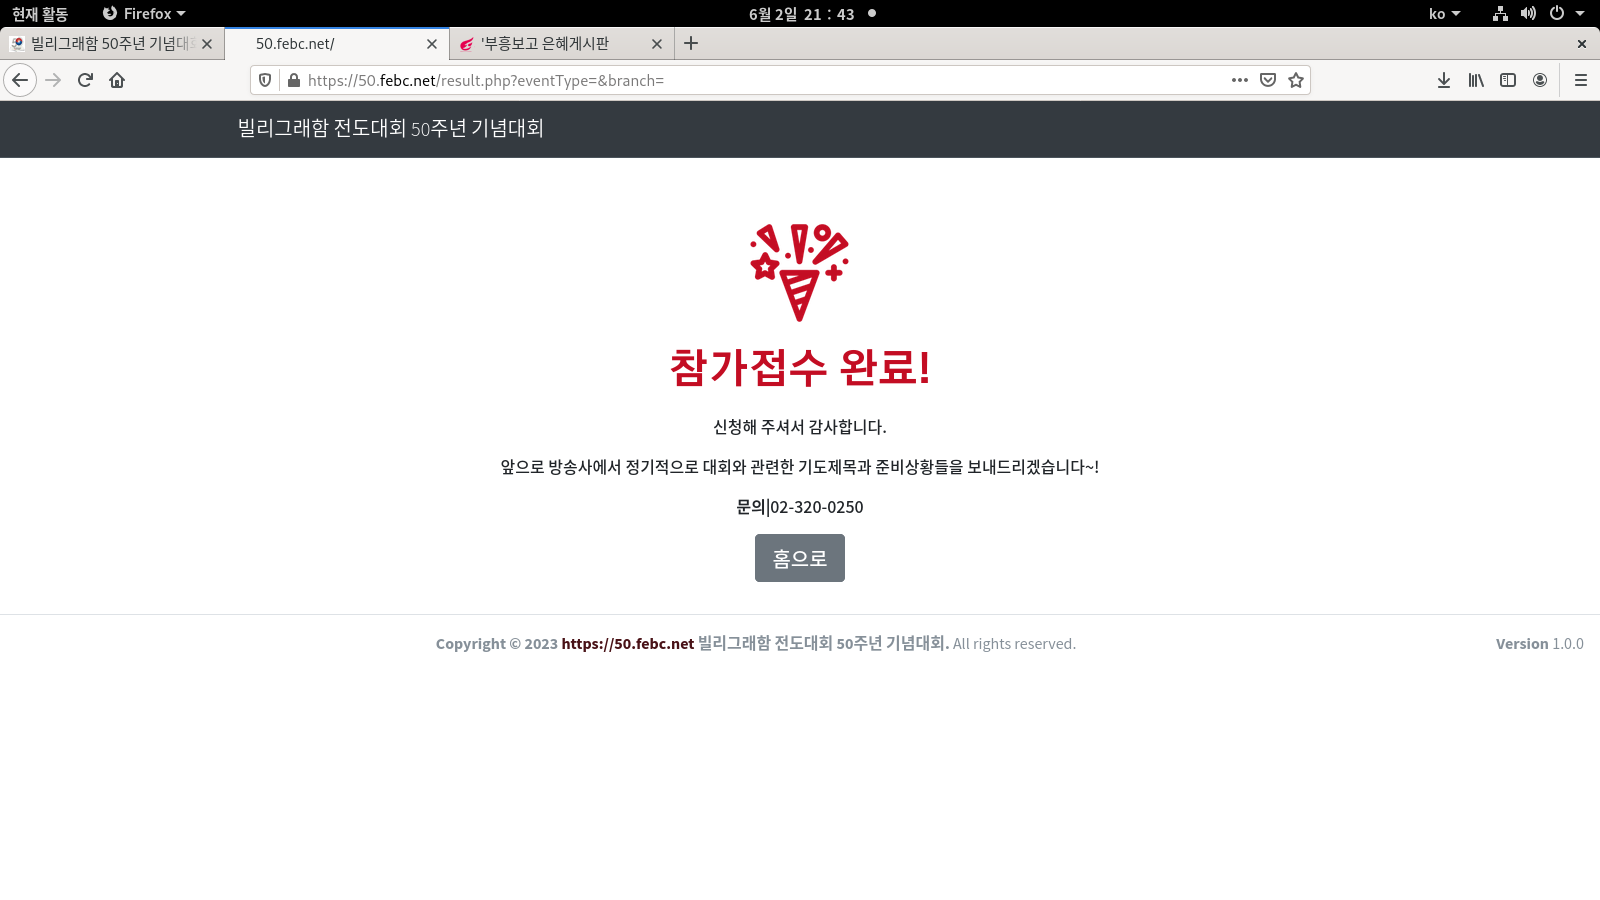This screenshot has height=900, width=1600.
Task: Open the Firefox application menu in top bar
Action: click(x=145, y=14)
